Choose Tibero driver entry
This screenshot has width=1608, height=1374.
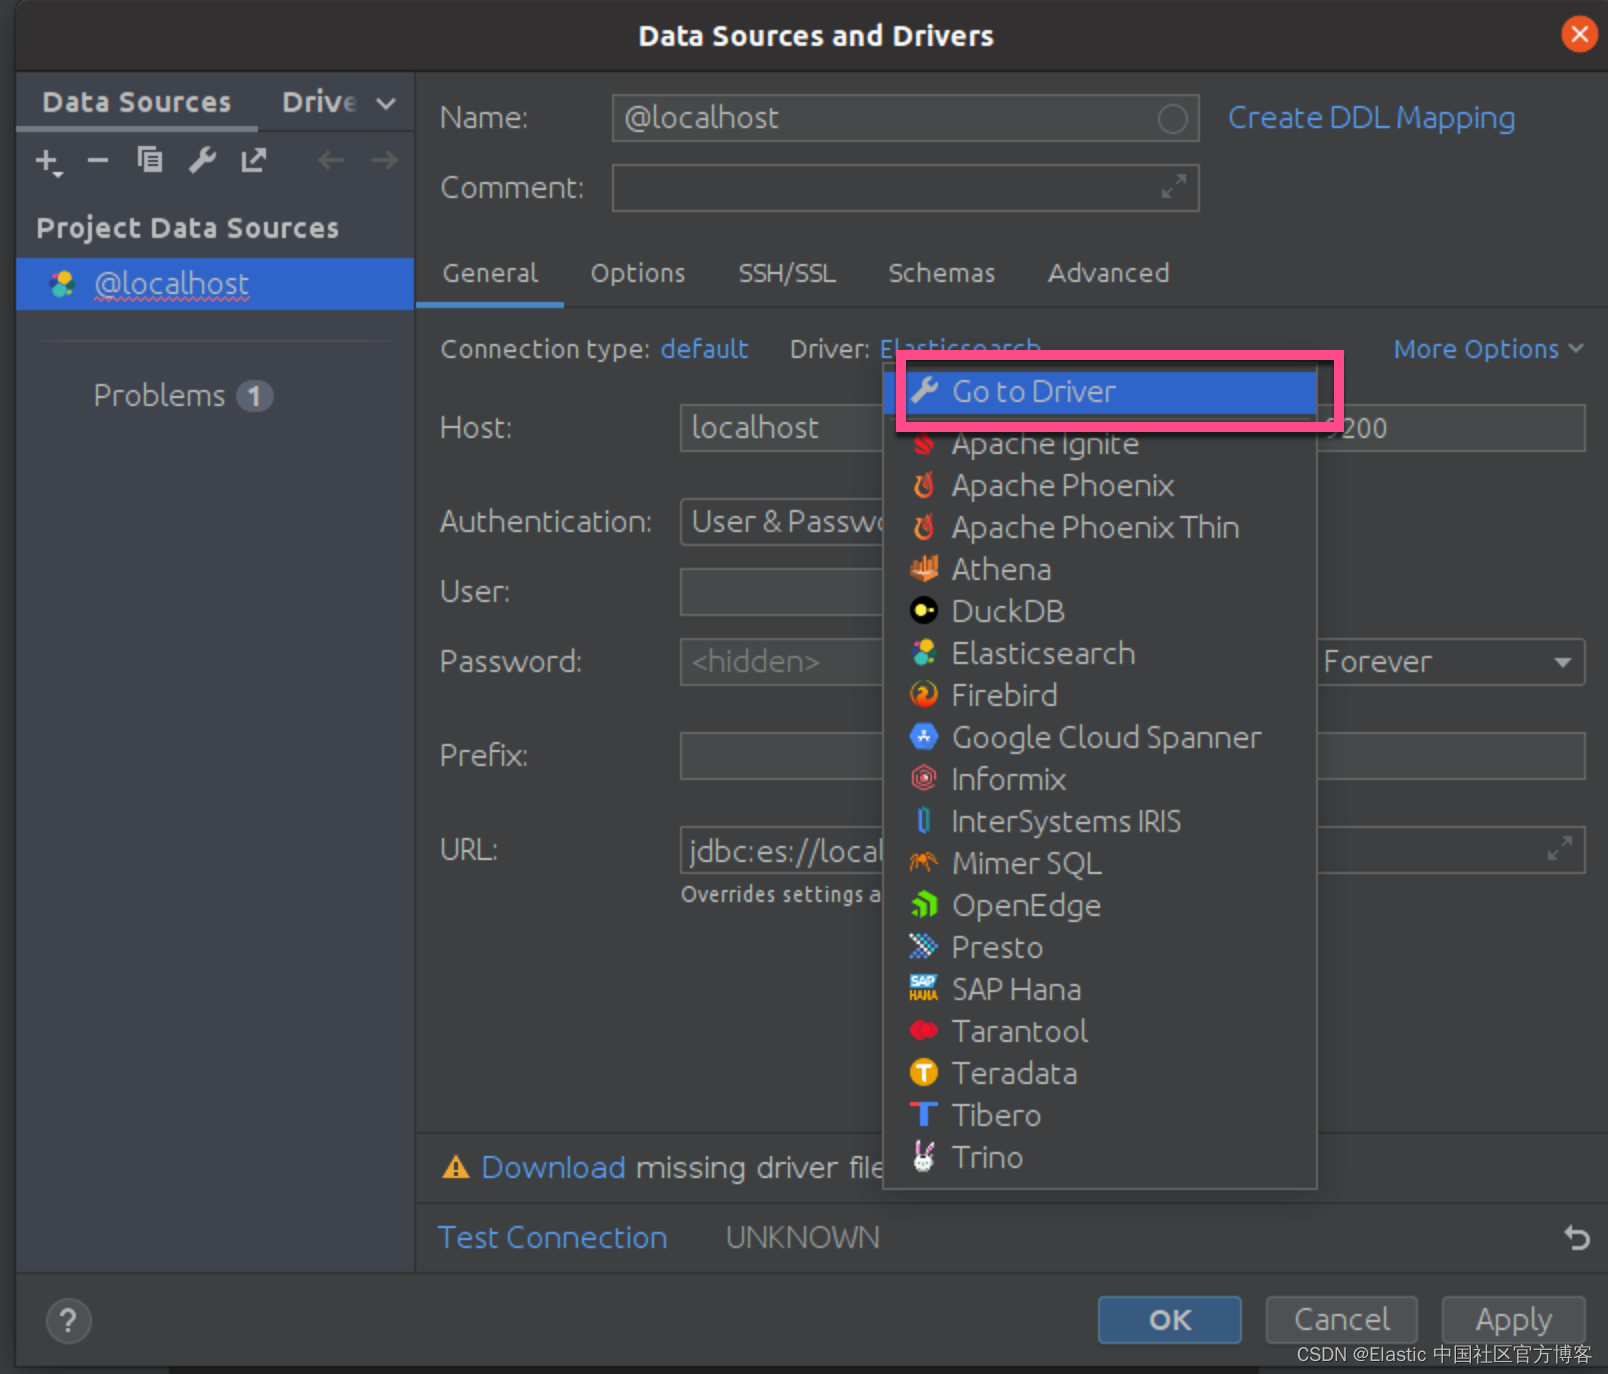(x=1100, y=1116)
